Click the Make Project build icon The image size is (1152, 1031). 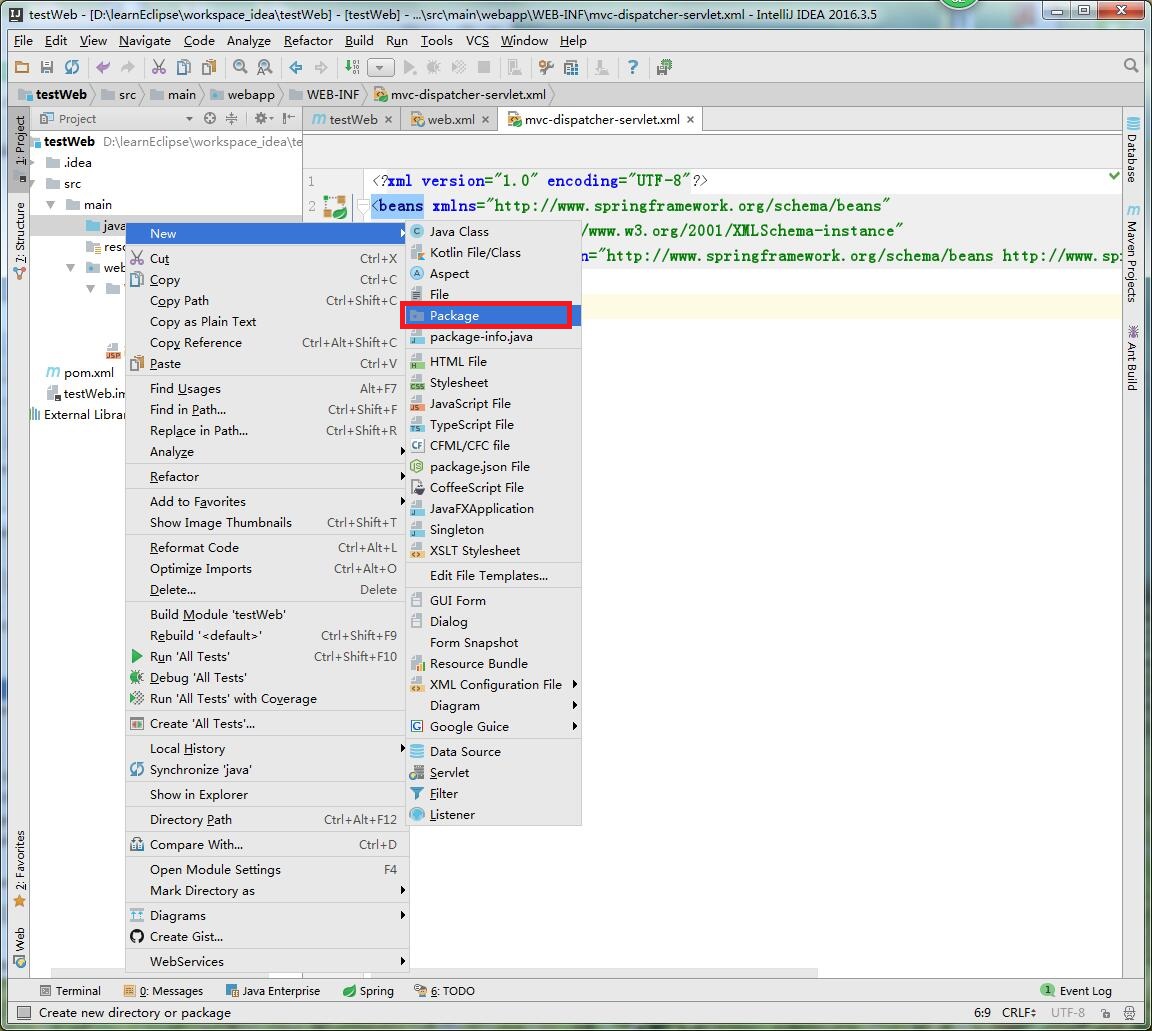[x=353, y=68]
